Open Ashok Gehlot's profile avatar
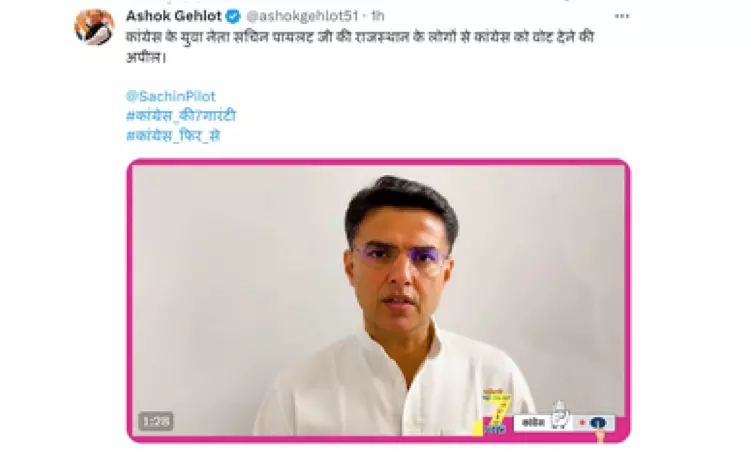The image size is (750, 450). pos(94,27)
